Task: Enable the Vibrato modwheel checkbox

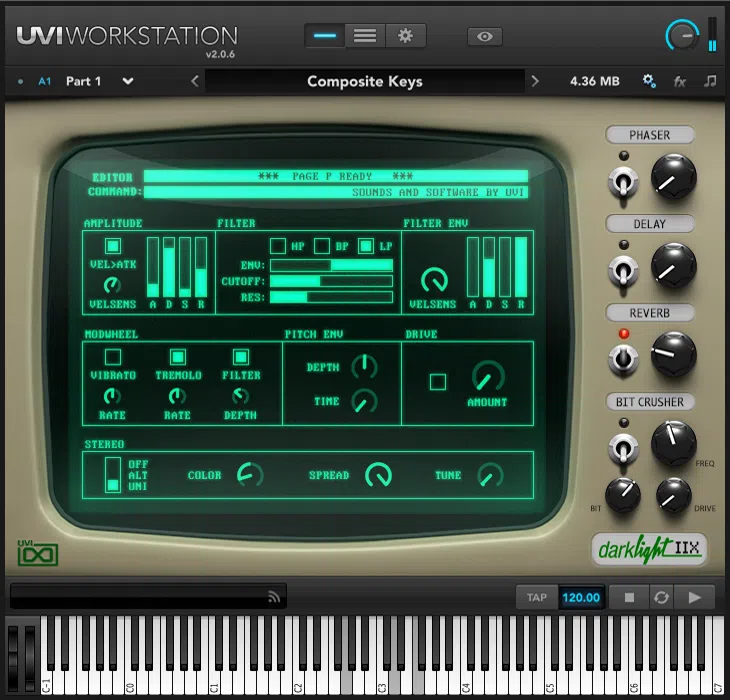Action: click(x=113, y=357)
